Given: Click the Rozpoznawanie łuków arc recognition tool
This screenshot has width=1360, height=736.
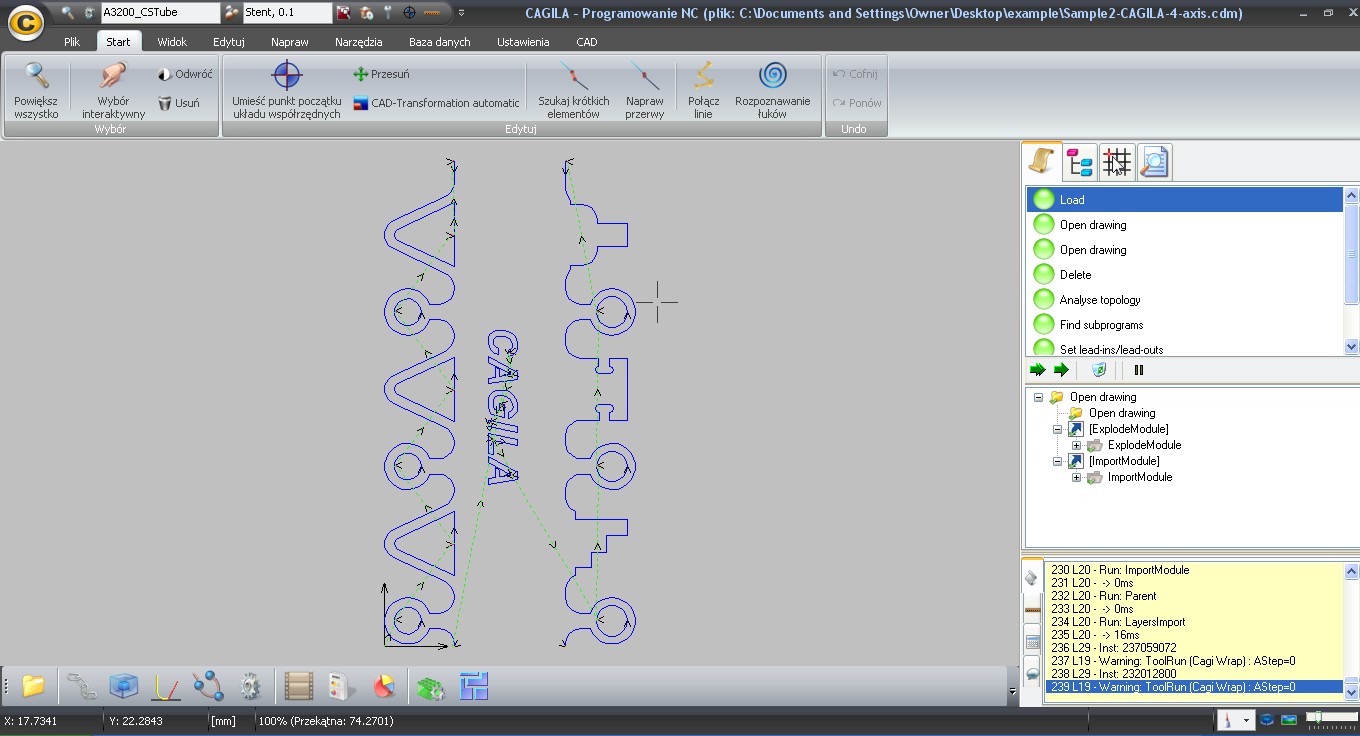Looking at the screenshot, I should [x=773, y=90].
